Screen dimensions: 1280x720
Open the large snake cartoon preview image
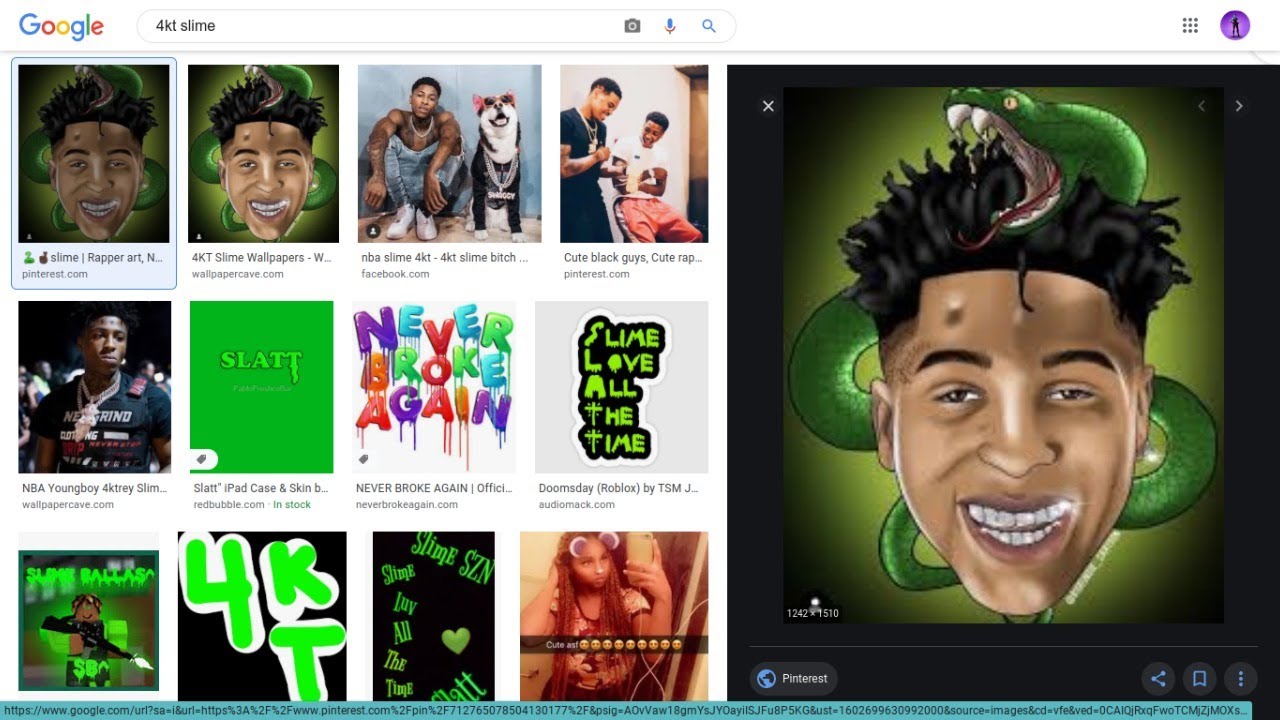point(1003,355)
